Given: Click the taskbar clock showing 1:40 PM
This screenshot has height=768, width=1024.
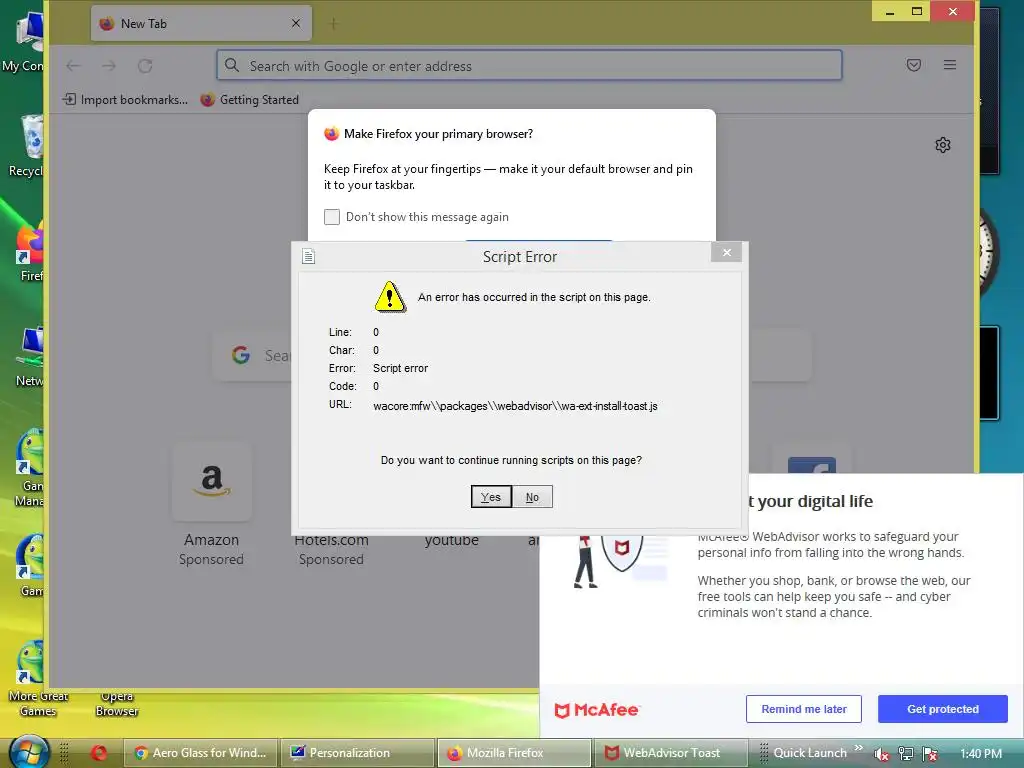Looking at the screenshot, I should point(980,754).
